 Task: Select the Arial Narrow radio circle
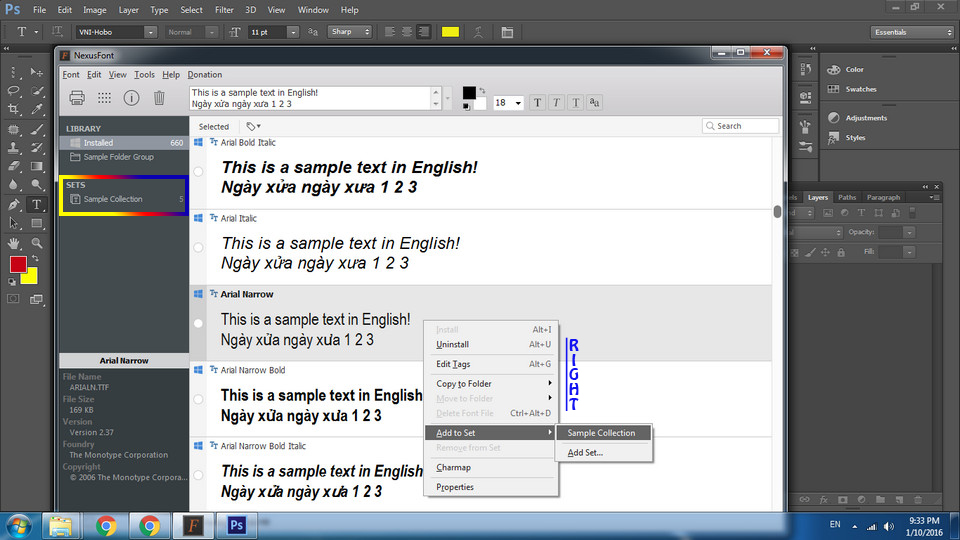tap(198, 323)
